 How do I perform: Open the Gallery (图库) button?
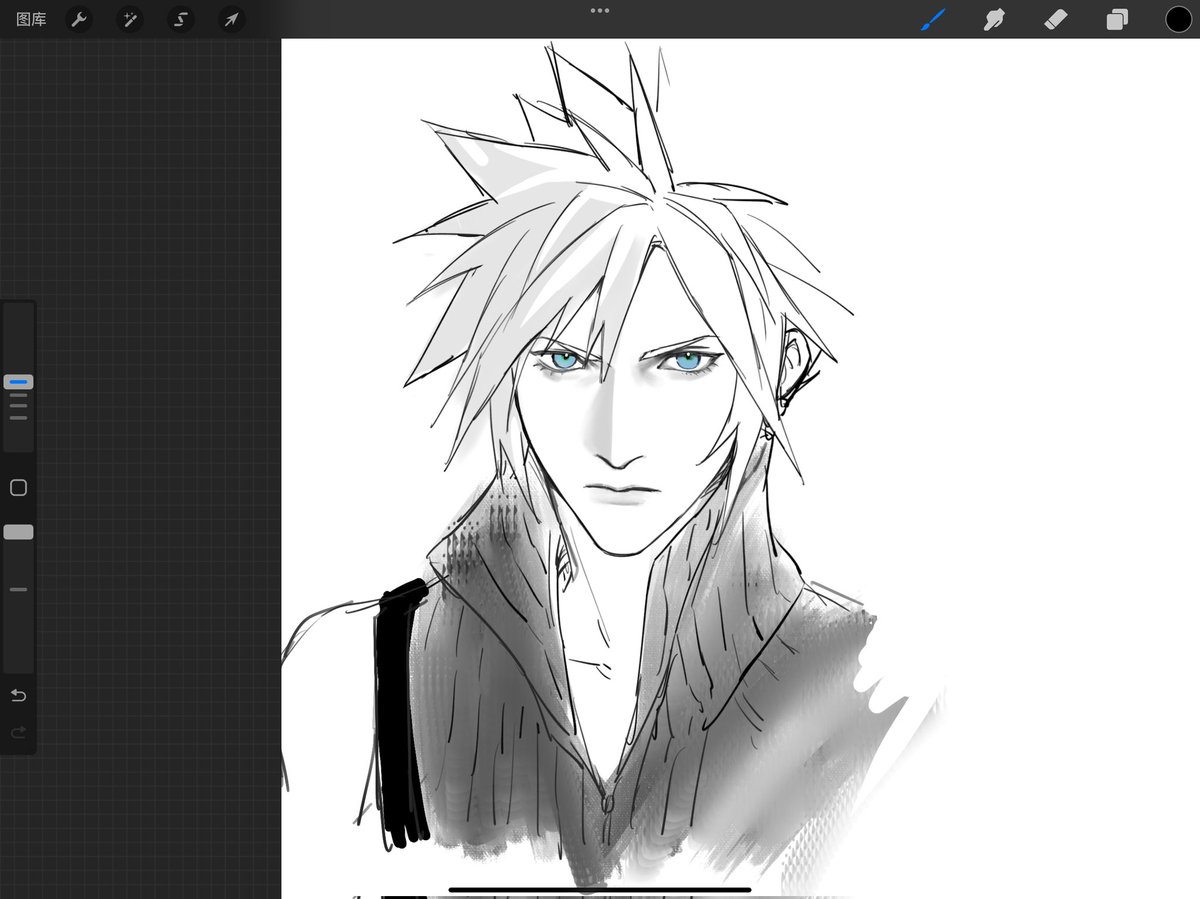(x=31, y=19)
